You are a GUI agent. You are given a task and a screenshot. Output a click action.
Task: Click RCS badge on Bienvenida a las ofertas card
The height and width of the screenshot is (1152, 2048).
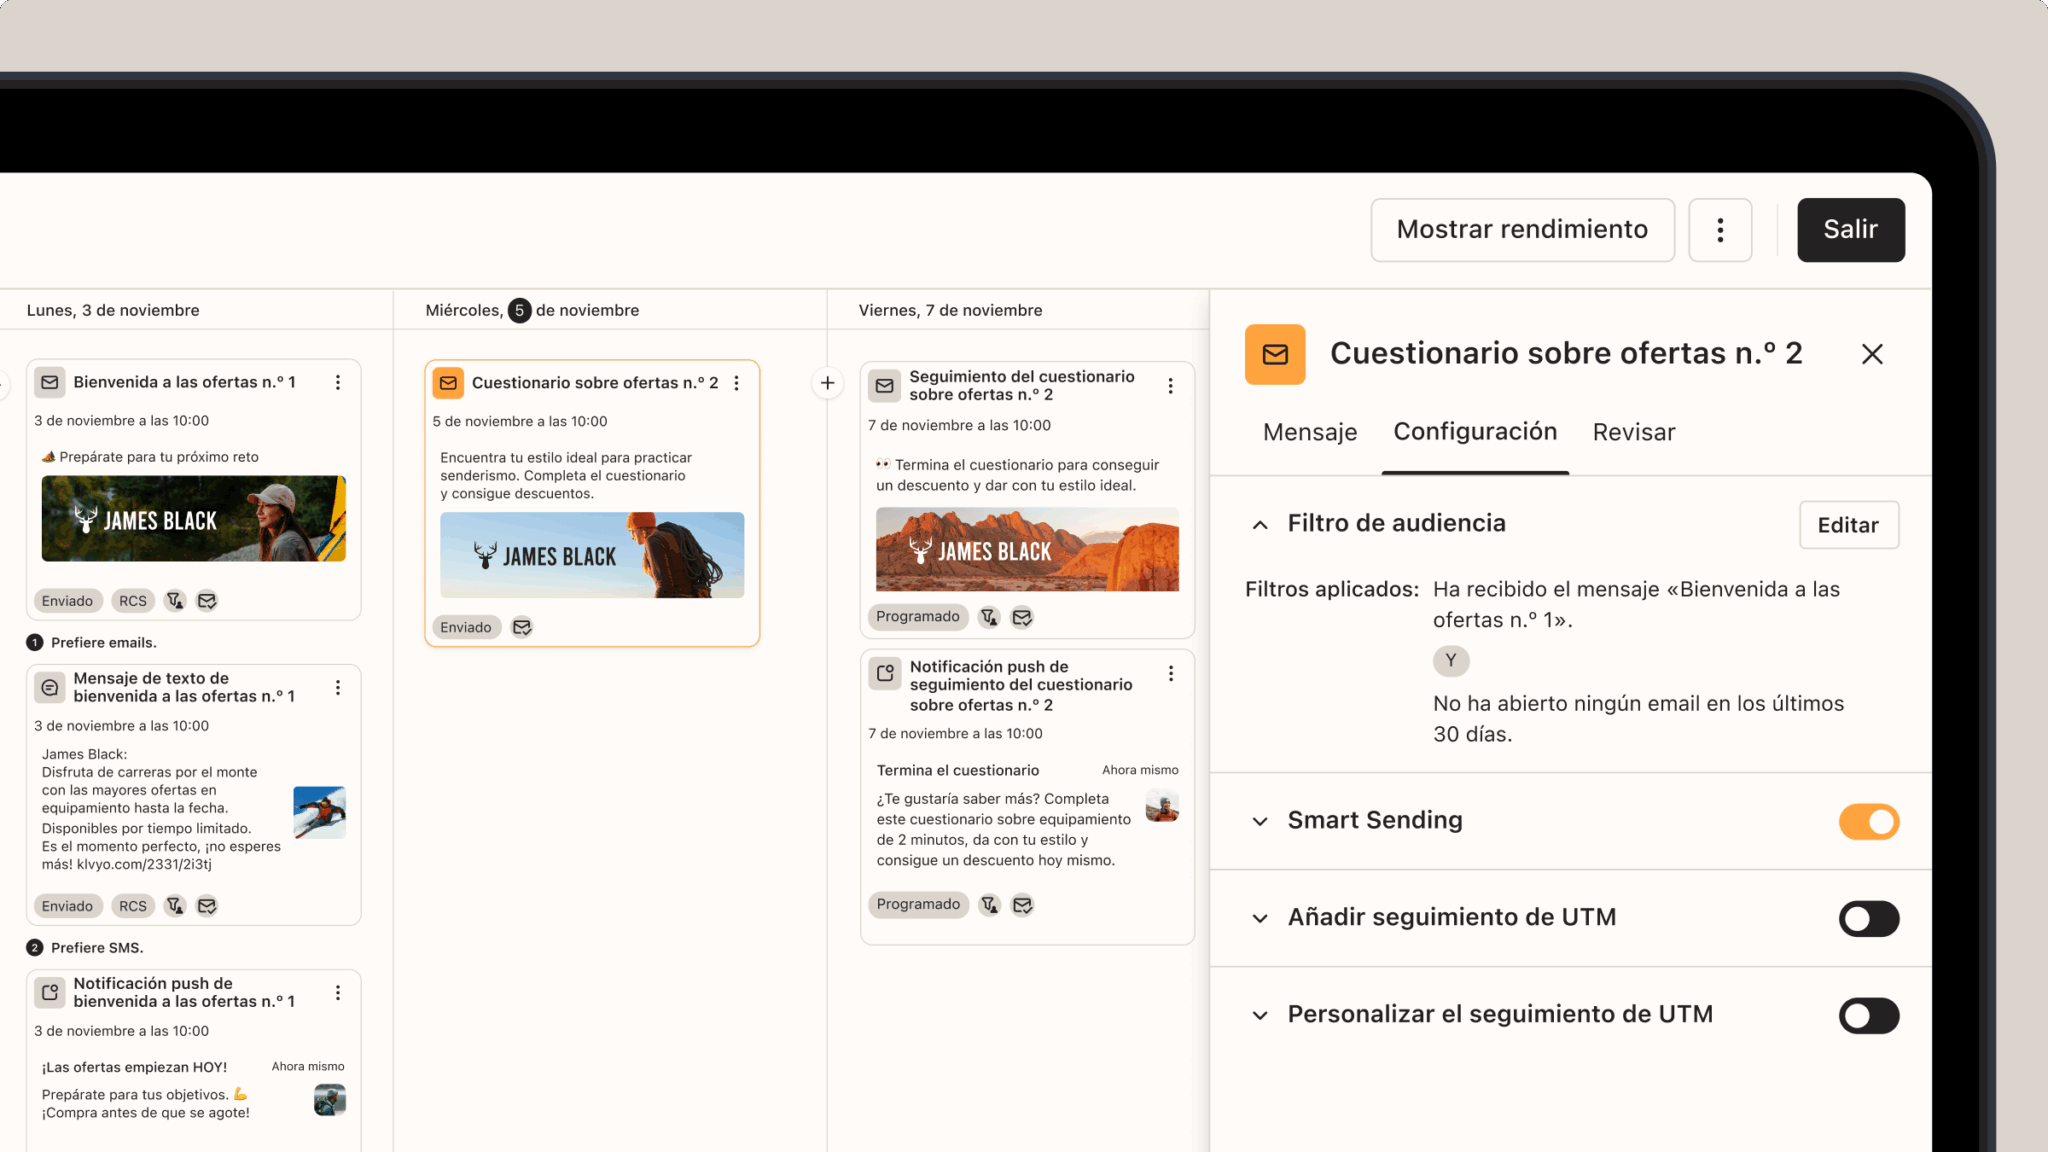click(133, 601)
